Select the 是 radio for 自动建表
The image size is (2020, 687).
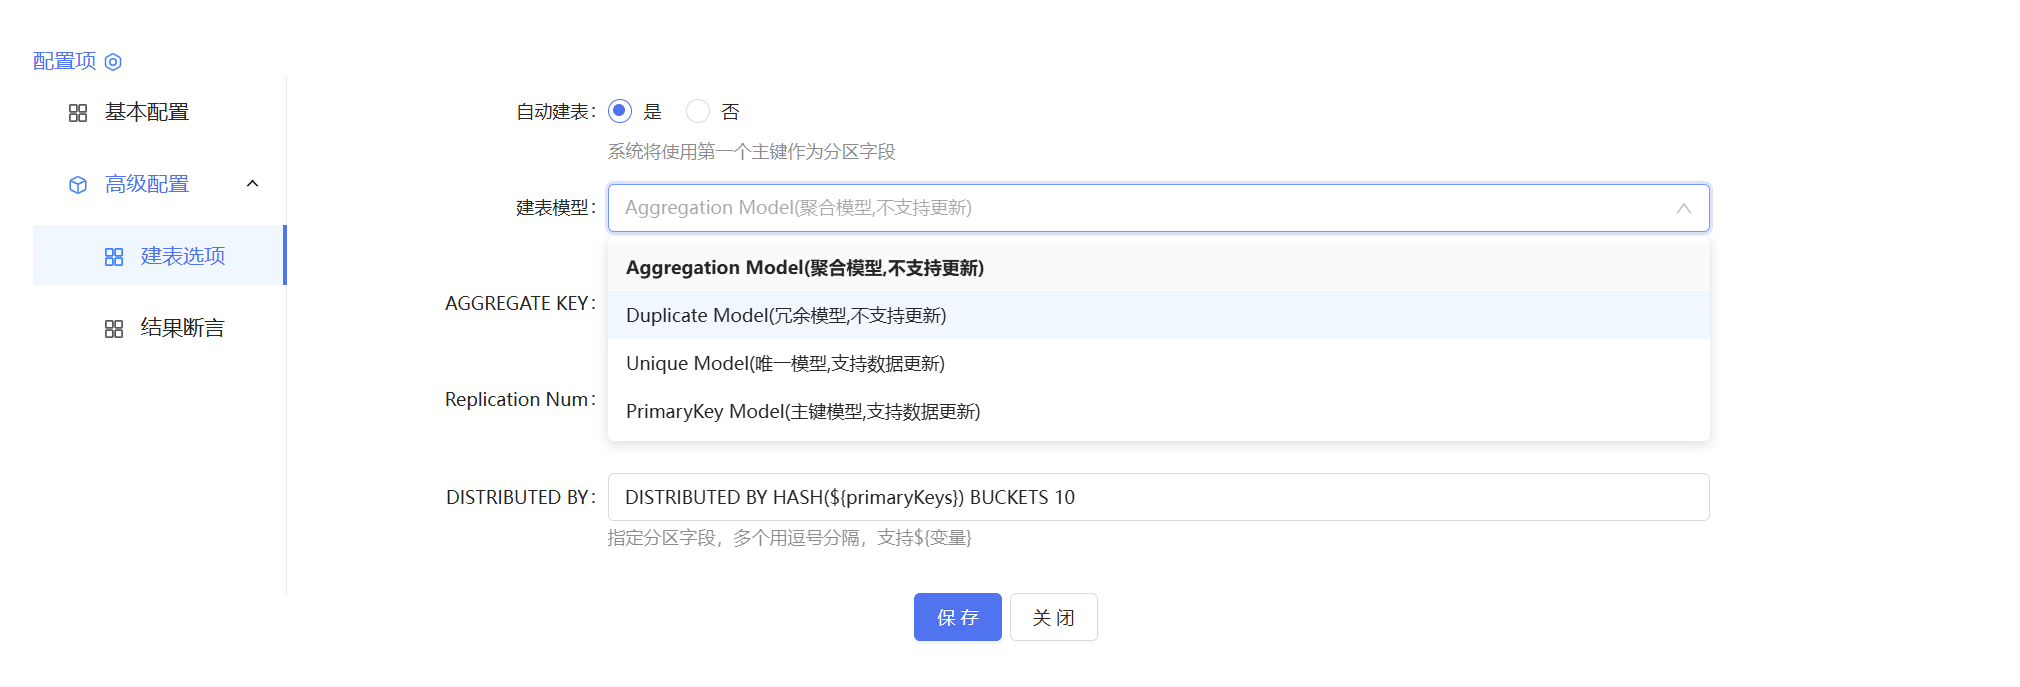(620, 111)
